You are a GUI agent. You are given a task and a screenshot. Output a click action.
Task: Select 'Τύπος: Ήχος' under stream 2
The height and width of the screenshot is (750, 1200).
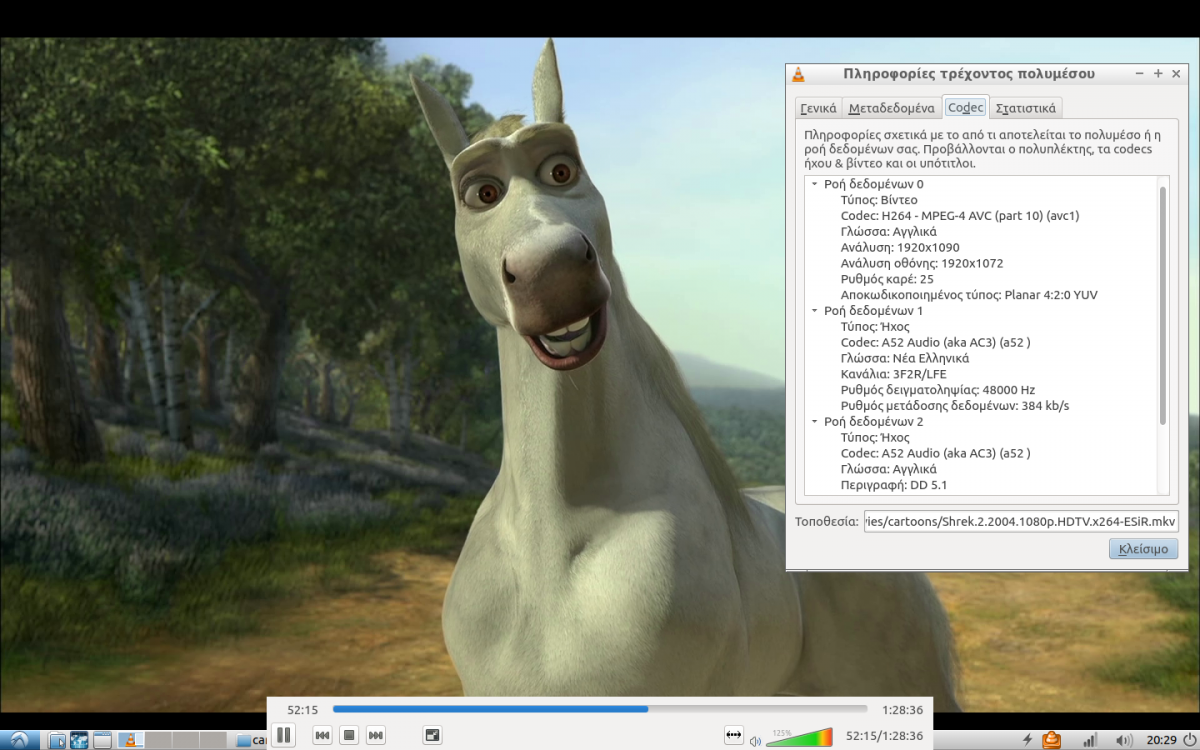(875, 438)
